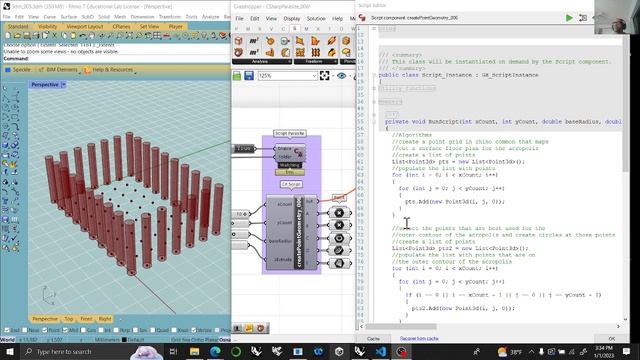Viewport: 640px width, 360px height.
Task: Expand the collapsed 'using' region in code
Action: pyautogui.click(x=374, y=29)
